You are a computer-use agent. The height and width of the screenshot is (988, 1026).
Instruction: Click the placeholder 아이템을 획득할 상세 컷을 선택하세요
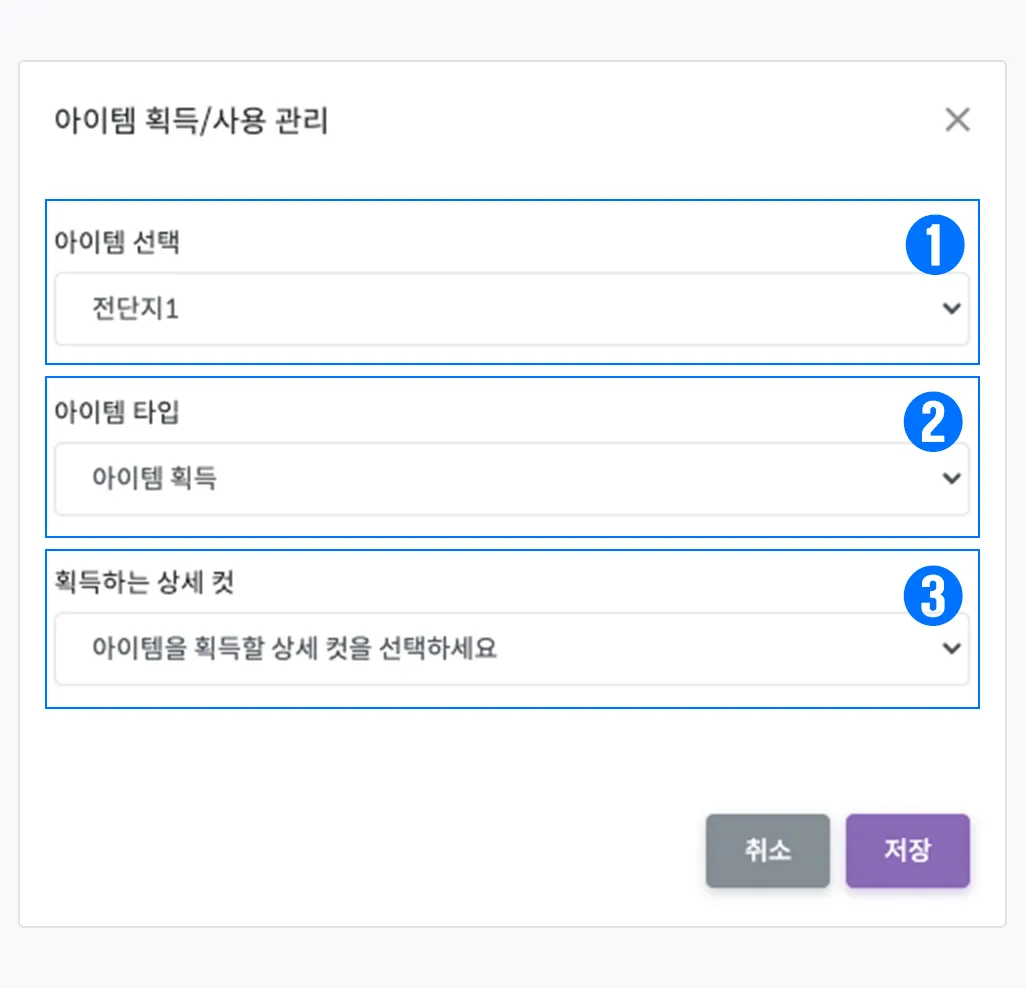point(294,649)
